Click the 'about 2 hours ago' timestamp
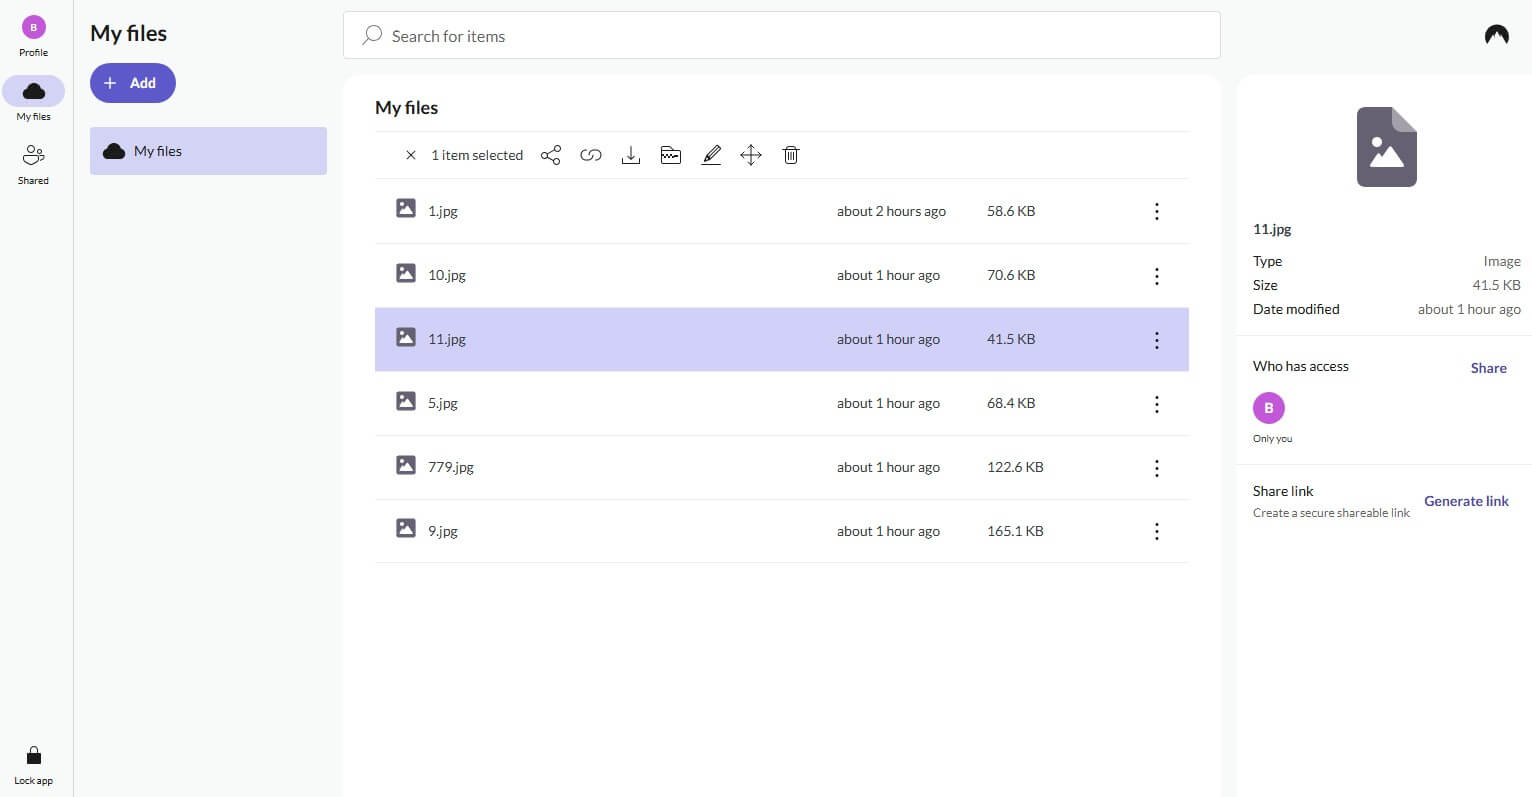 [x=891, y=211]
